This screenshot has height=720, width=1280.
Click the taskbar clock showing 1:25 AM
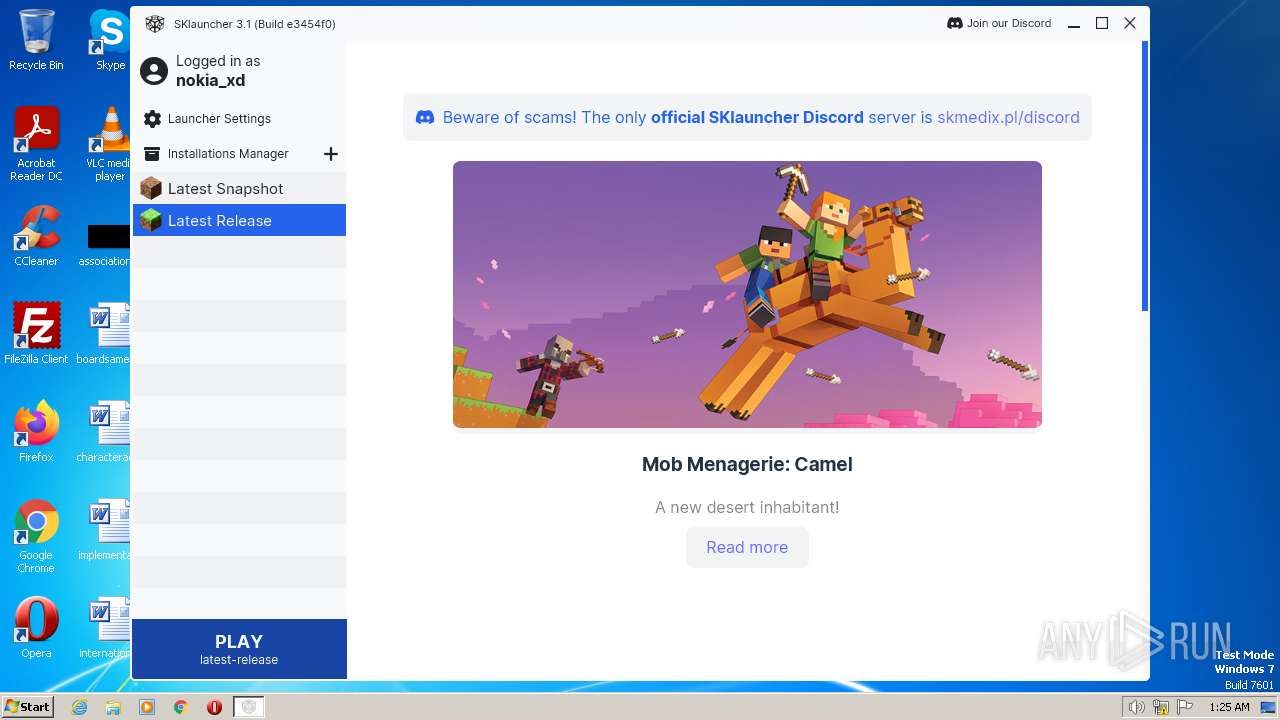(1229, 707)
